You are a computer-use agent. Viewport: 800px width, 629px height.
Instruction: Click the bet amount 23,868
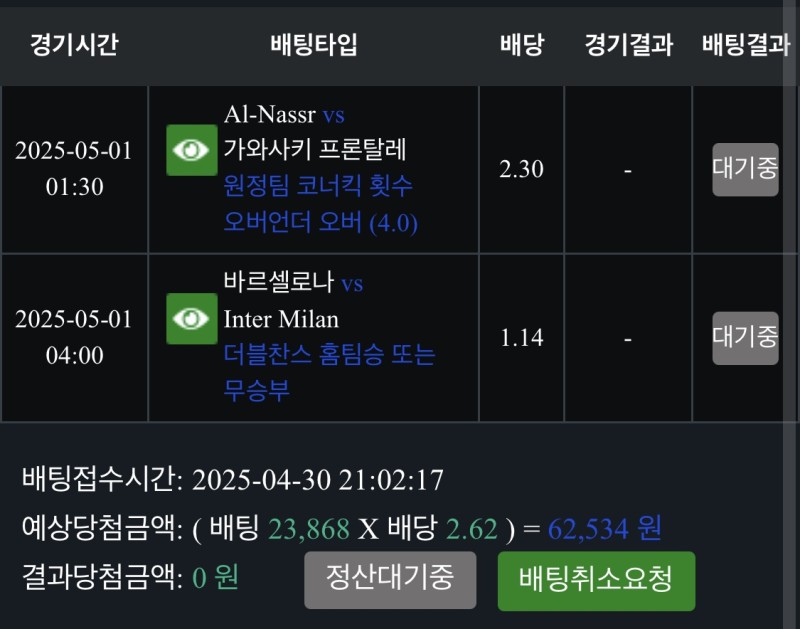308,528
